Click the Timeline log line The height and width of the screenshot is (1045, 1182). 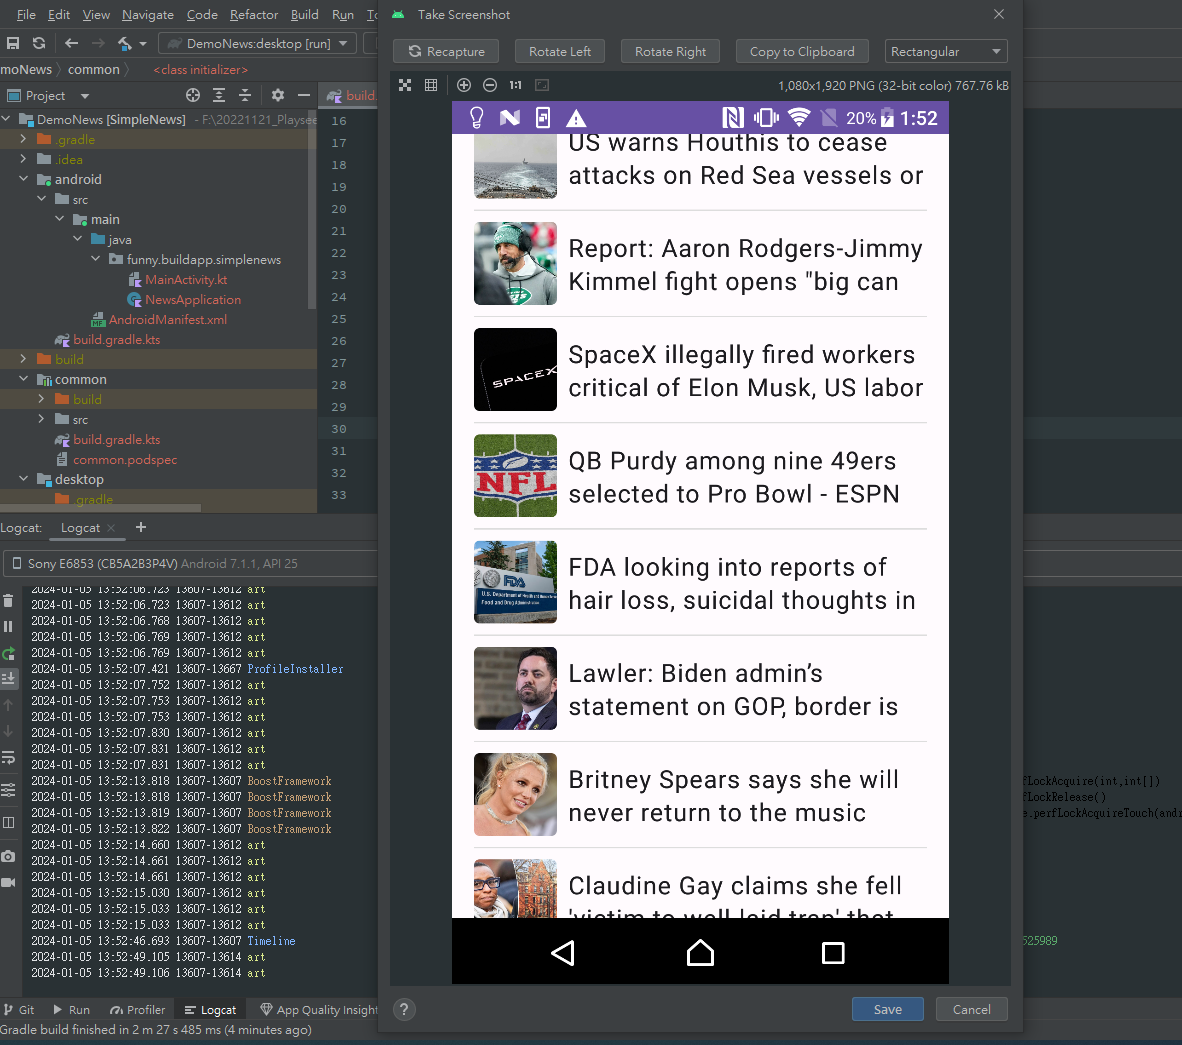click(x=163, y=941)
